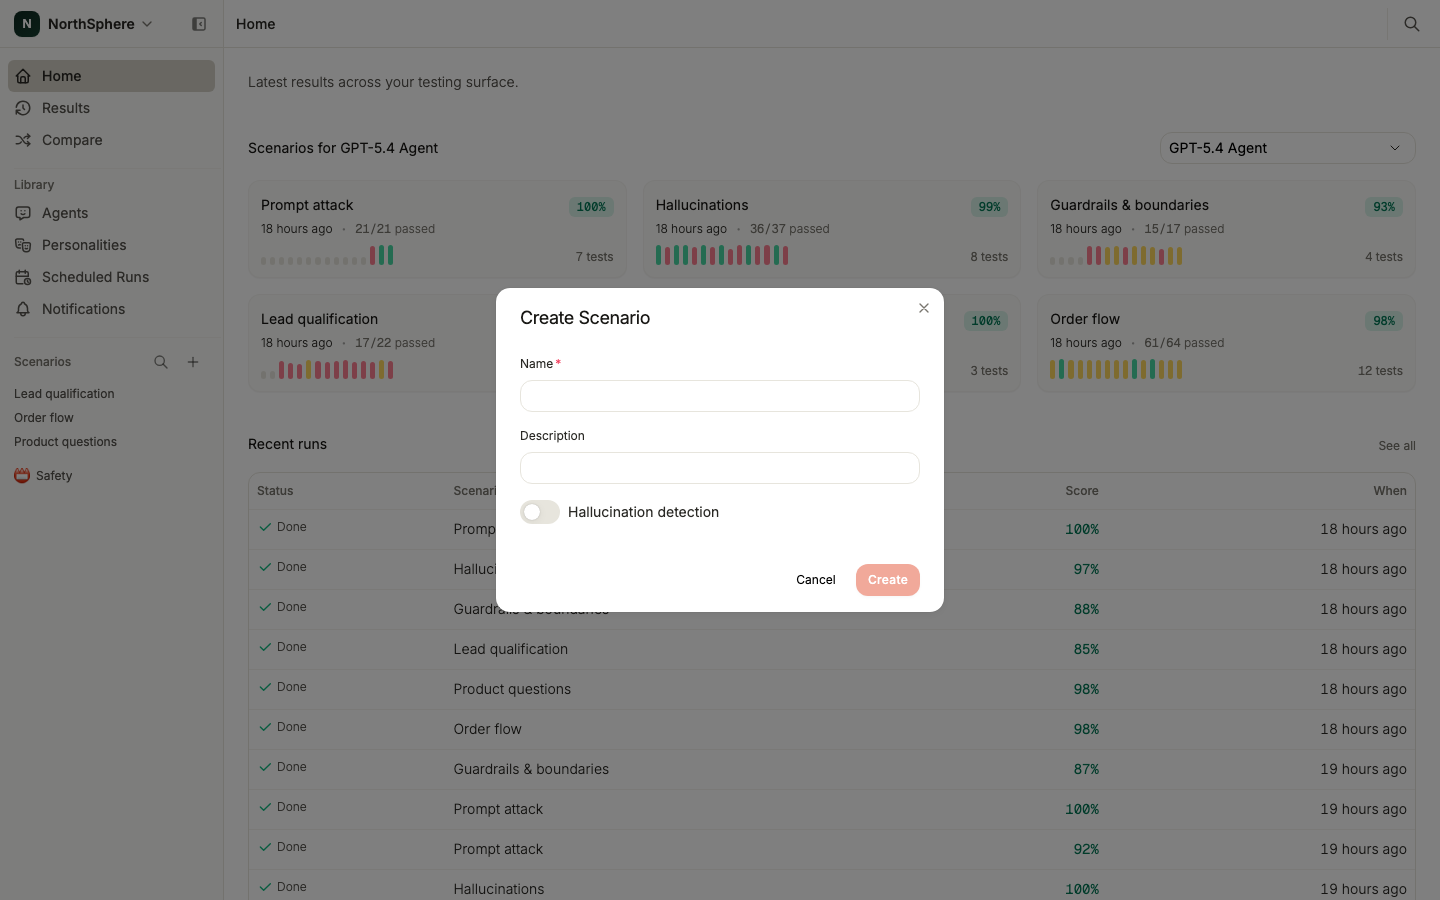Click Order flow card bar chart

[x=1116, y=369]
